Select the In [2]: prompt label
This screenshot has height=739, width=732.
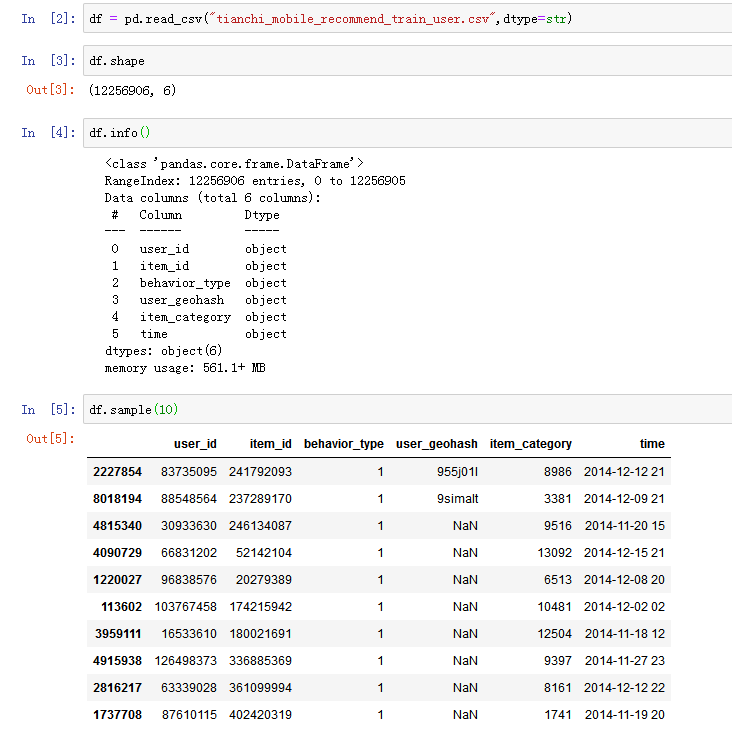(x=48, y=19)
